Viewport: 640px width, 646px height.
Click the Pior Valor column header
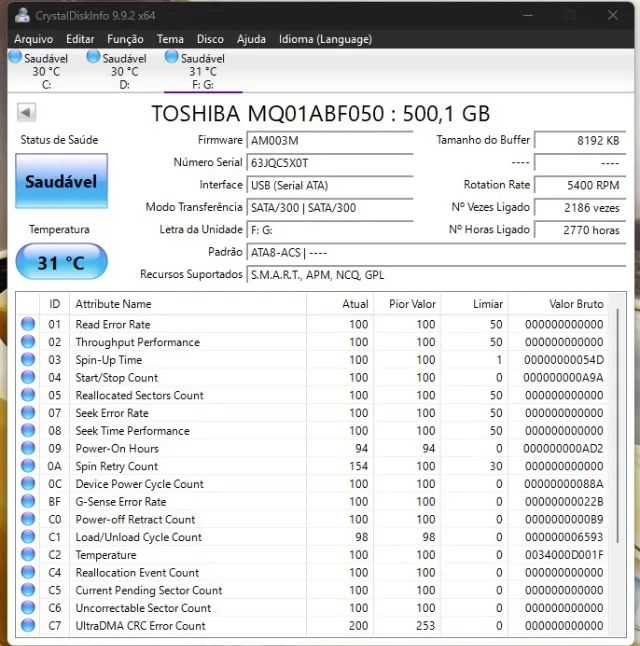click(407, 304)
